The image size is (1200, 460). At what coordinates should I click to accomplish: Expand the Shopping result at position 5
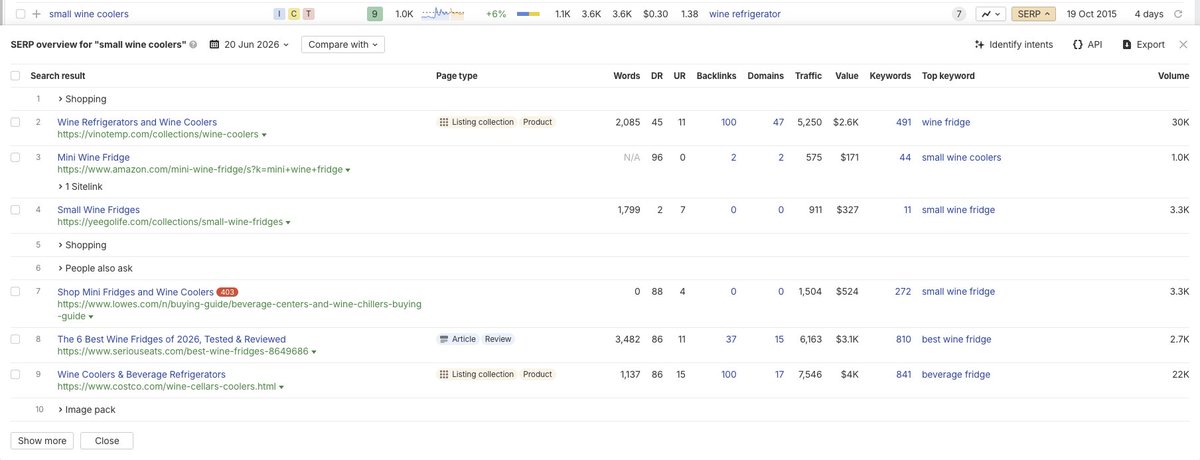point(82,244)
